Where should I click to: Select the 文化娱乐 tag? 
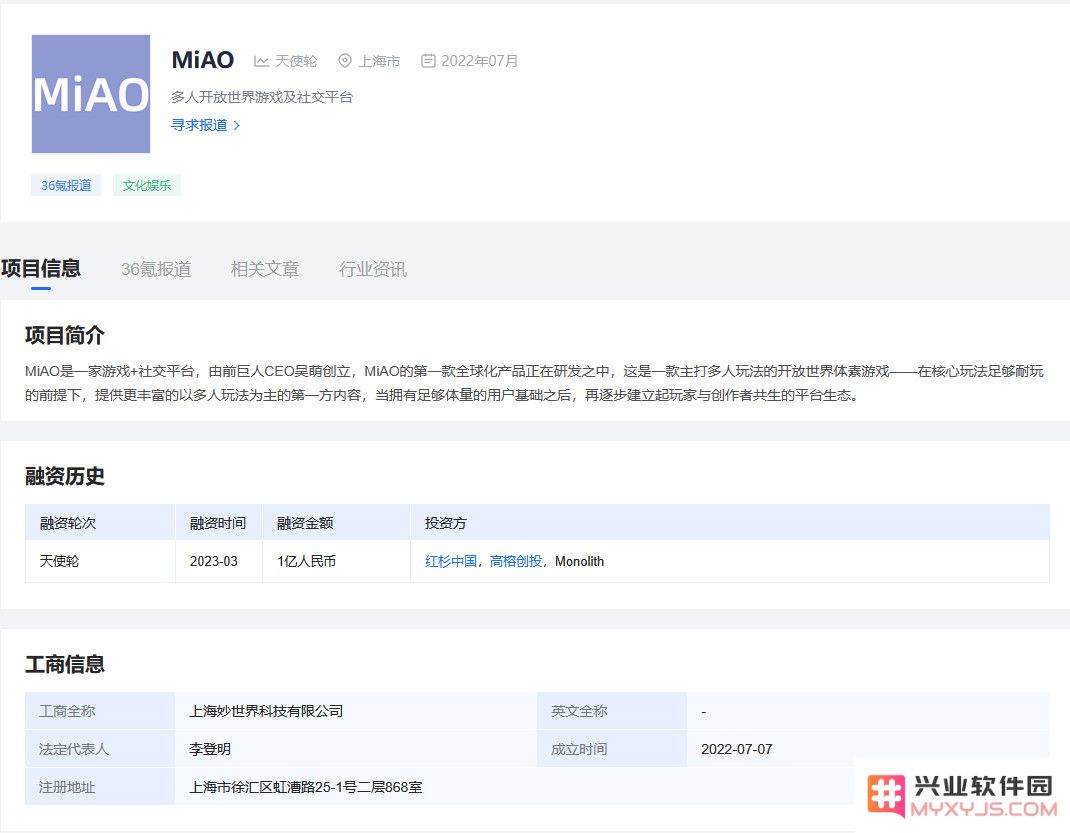point(147,185)
